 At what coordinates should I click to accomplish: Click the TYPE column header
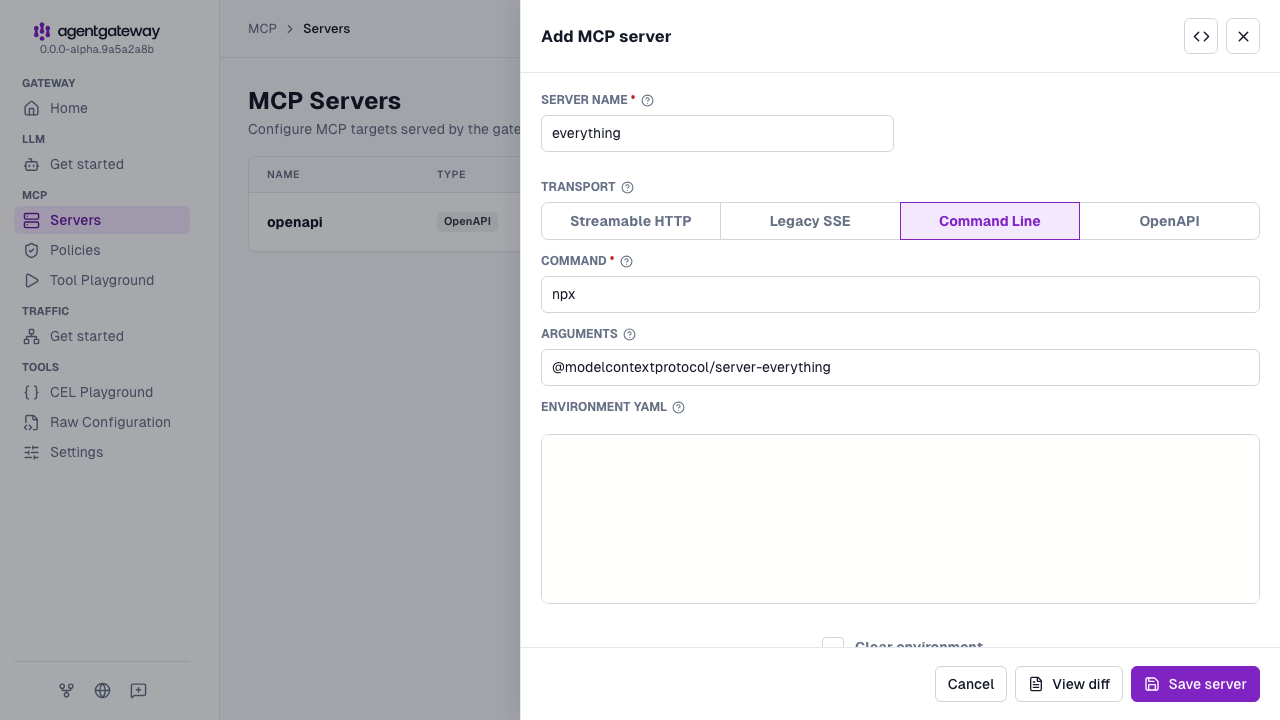click(x=451, y=175)
